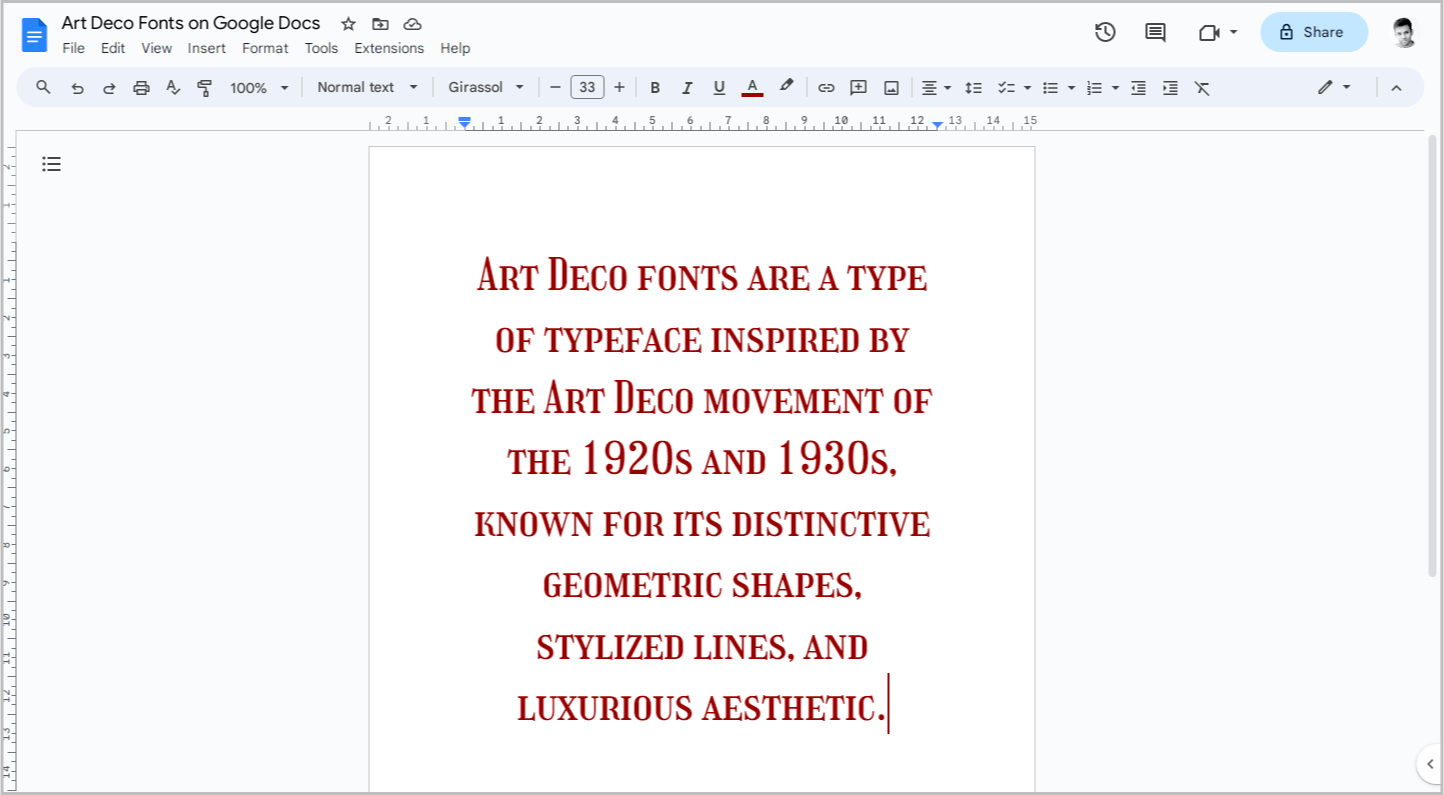The width and height of the screenshot is (1444, 795).
Task: Star the Art Deco Fonts document
Action: tap(347, 23)
